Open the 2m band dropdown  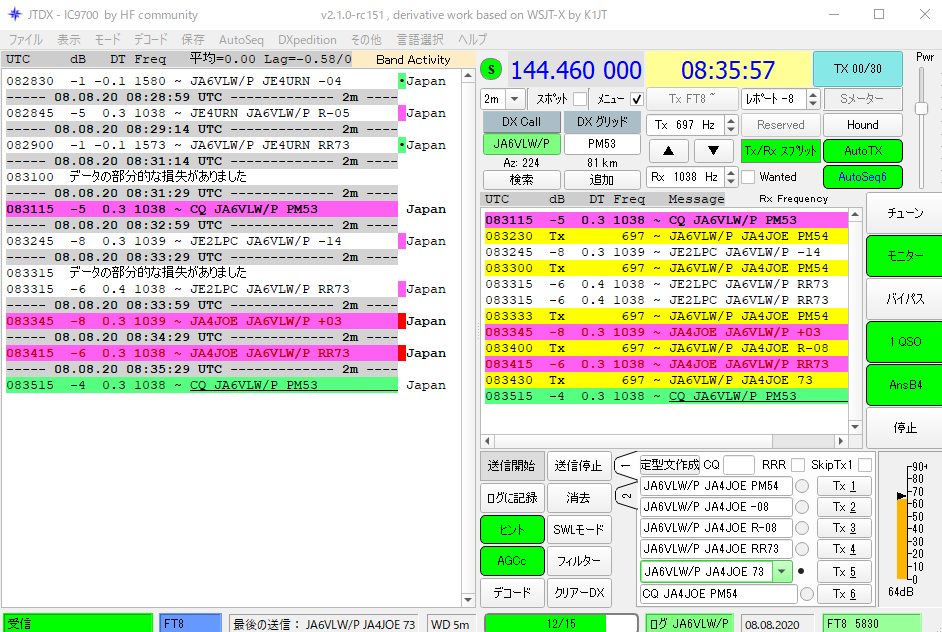(514, 99)
